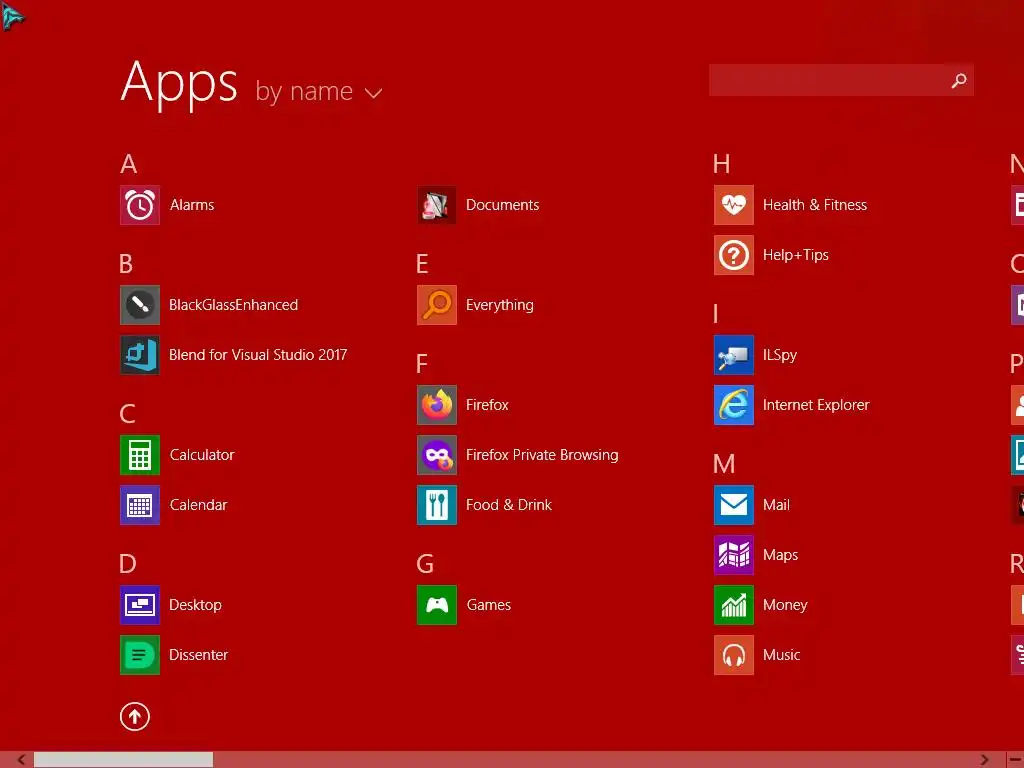This screenshot has width=1024, height=768.
Task: Open Firefox Private Browsing icon
Action: [437, 455]
